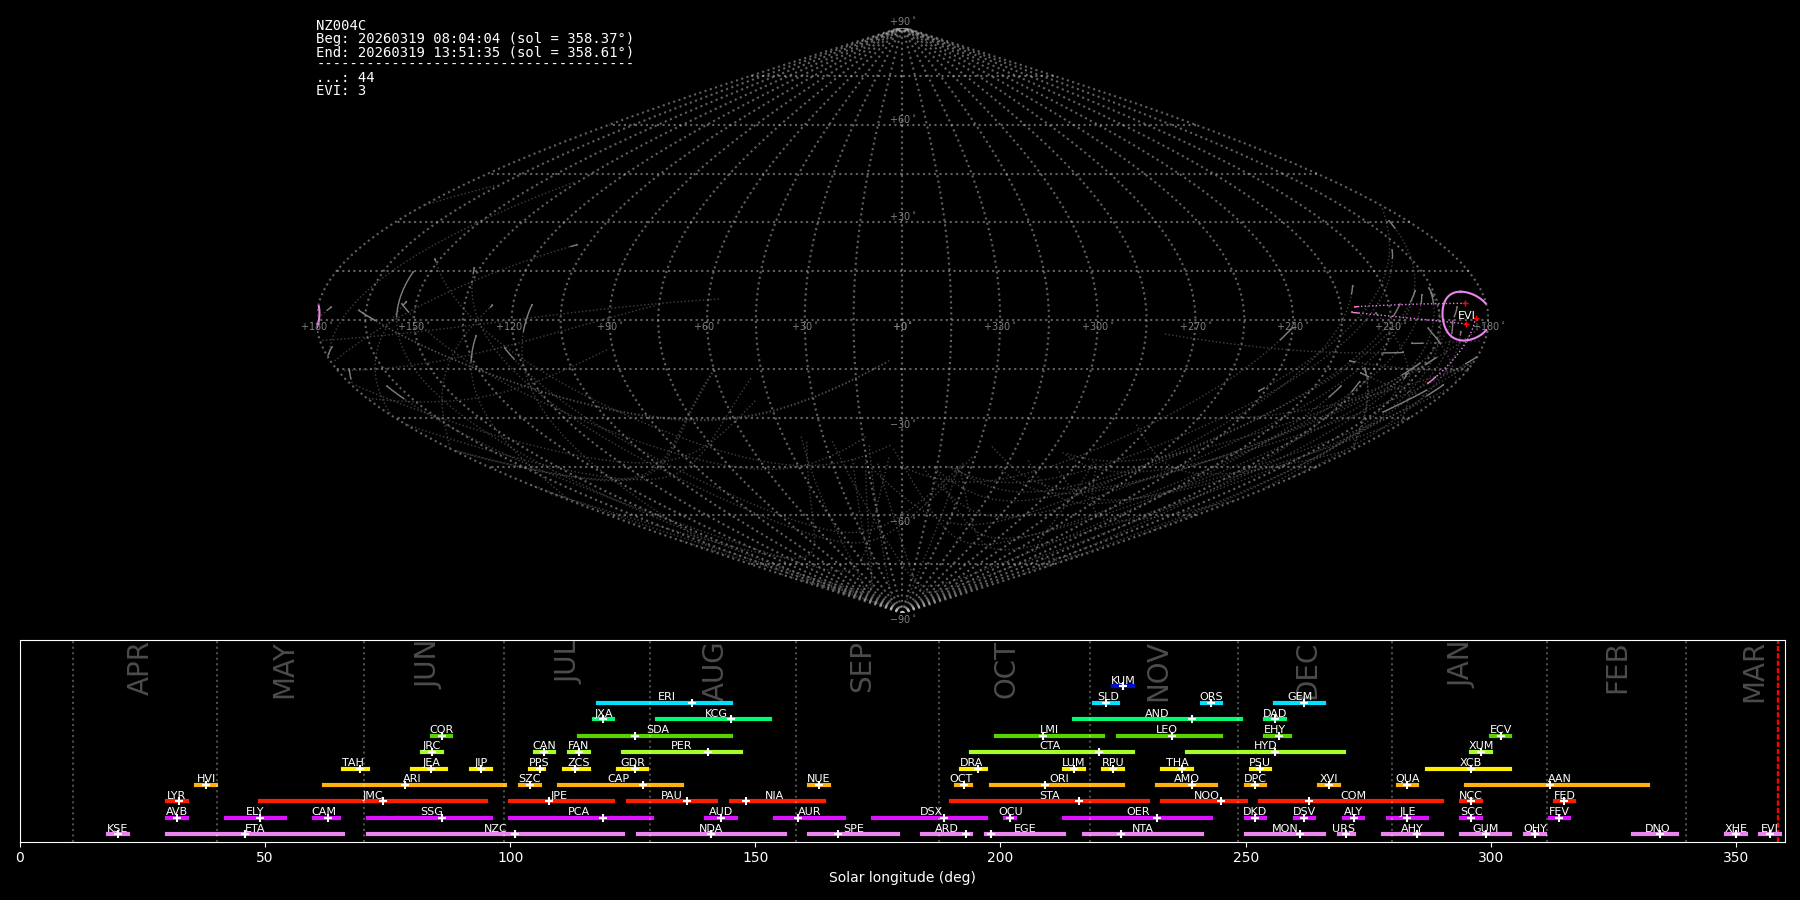The image size is (1800, 900).
Task: Click the NDA shower label
Action: pyautogui.click(x=710, y=829)
